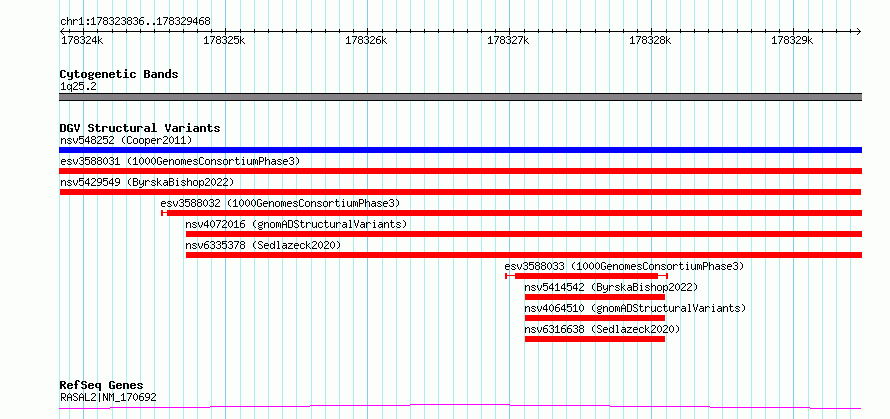
Task: Click the Cytogenetic Bands track title
Action: pyautogui.click(x=119, y=74)
